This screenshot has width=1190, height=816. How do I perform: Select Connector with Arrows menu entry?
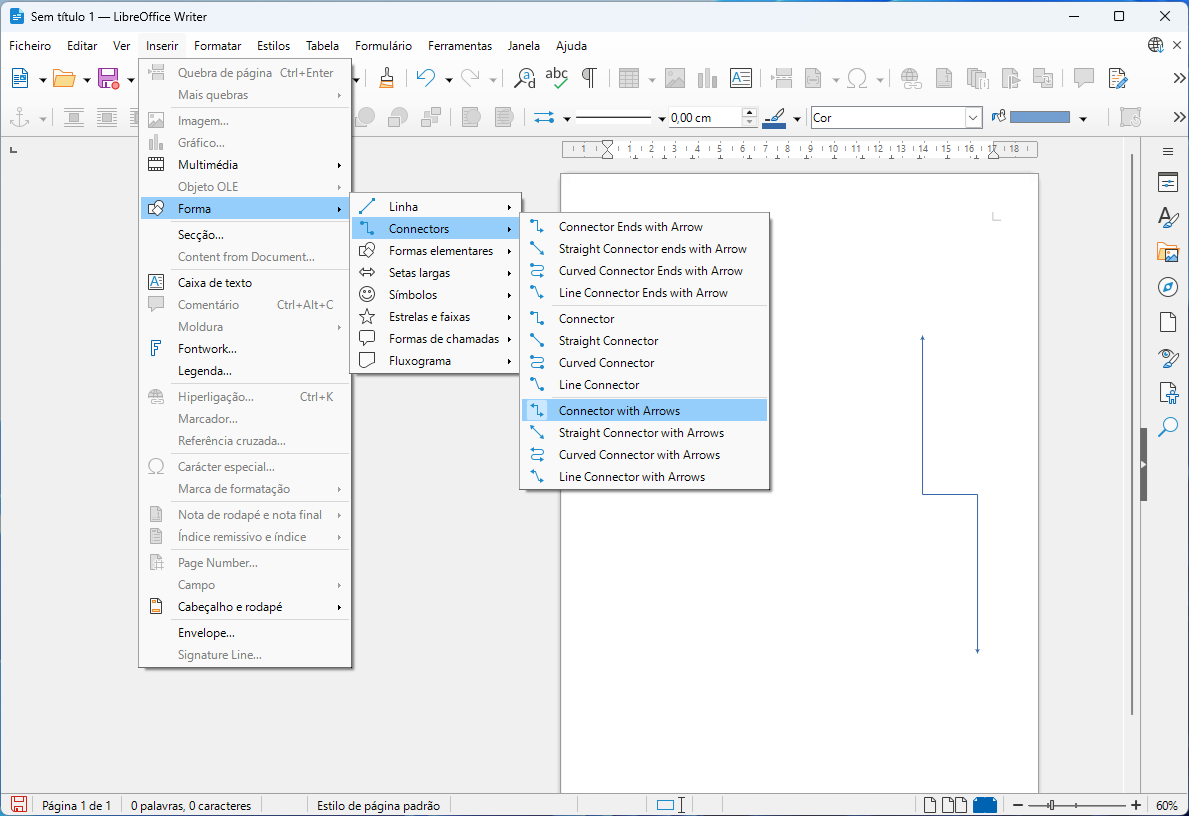644,411
